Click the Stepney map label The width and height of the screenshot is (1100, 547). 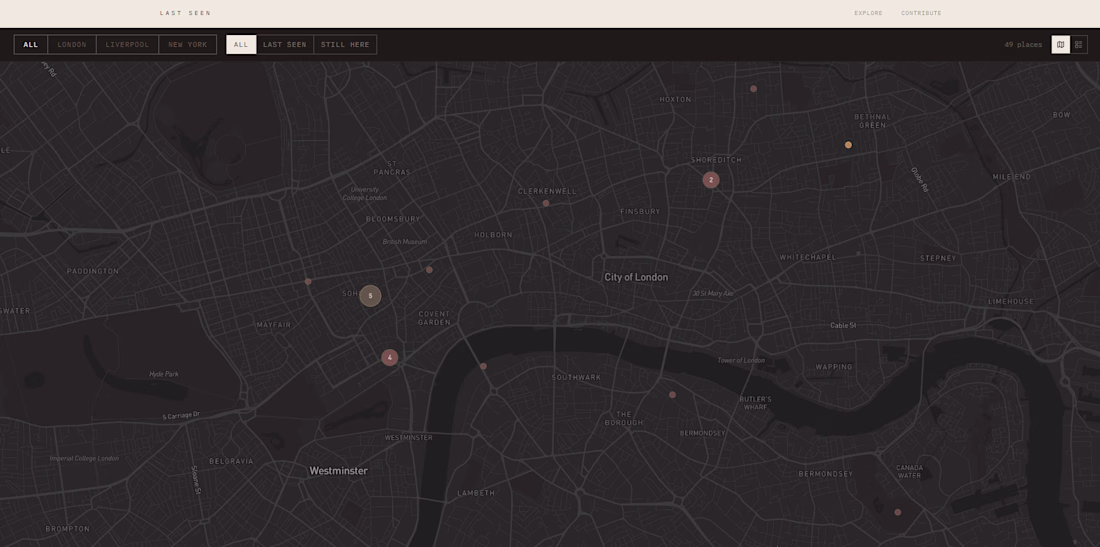[x=938, y=258]
